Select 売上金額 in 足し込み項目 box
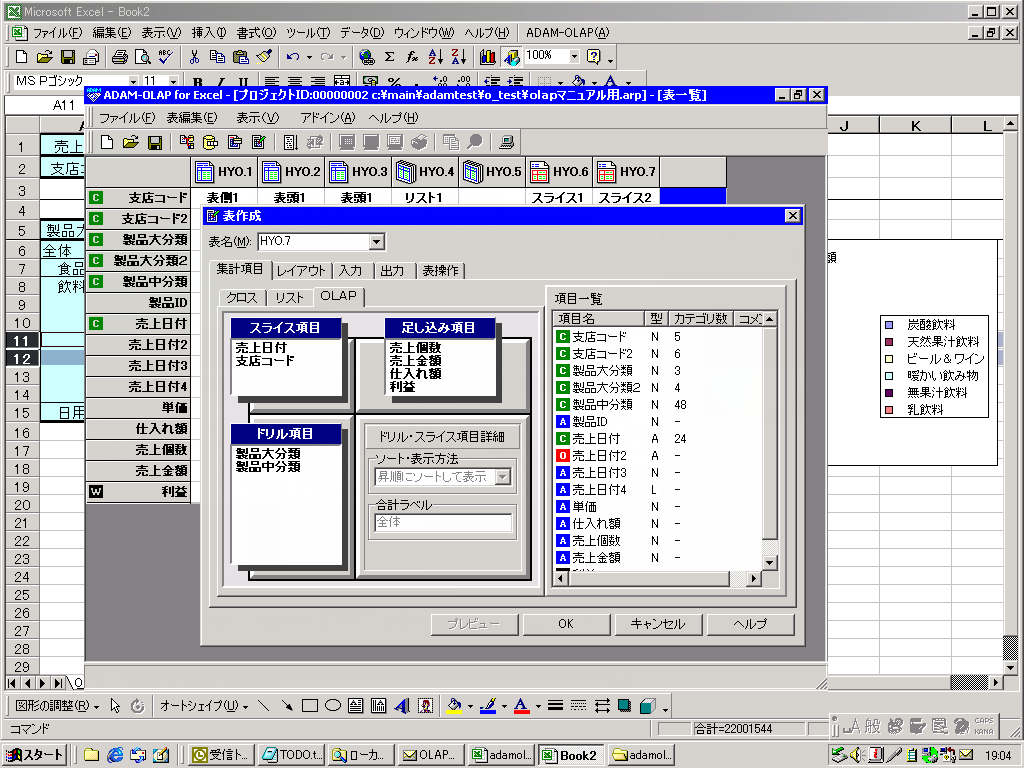Image resolution: width=1024 pixels, height=768 pixels. coord(415,360)
